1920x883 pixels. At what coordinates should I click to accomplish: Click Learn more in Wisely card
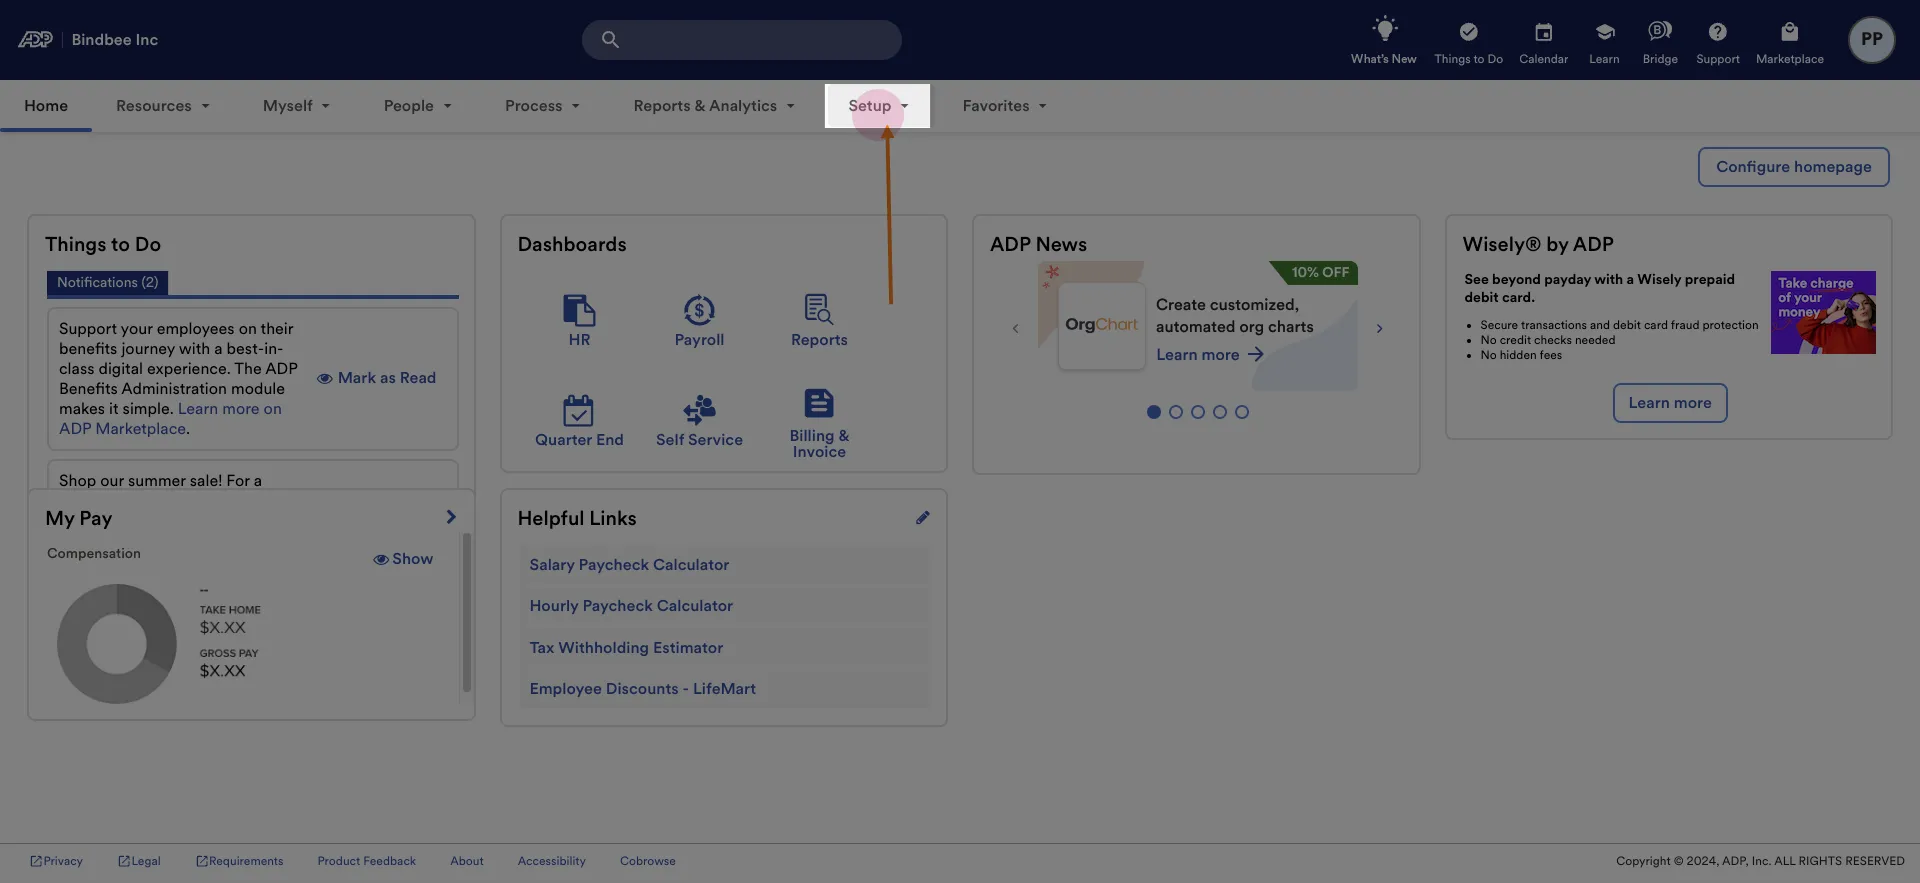click(x=1670, y=403)
